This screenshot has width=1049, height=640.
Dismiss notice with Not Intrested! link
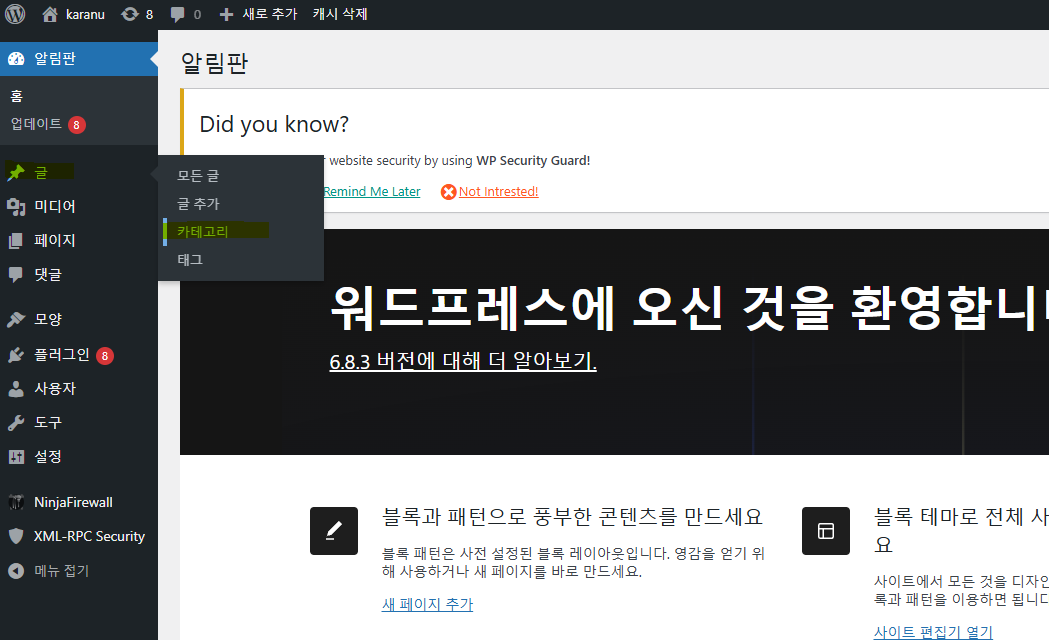(x=498, y=192)
